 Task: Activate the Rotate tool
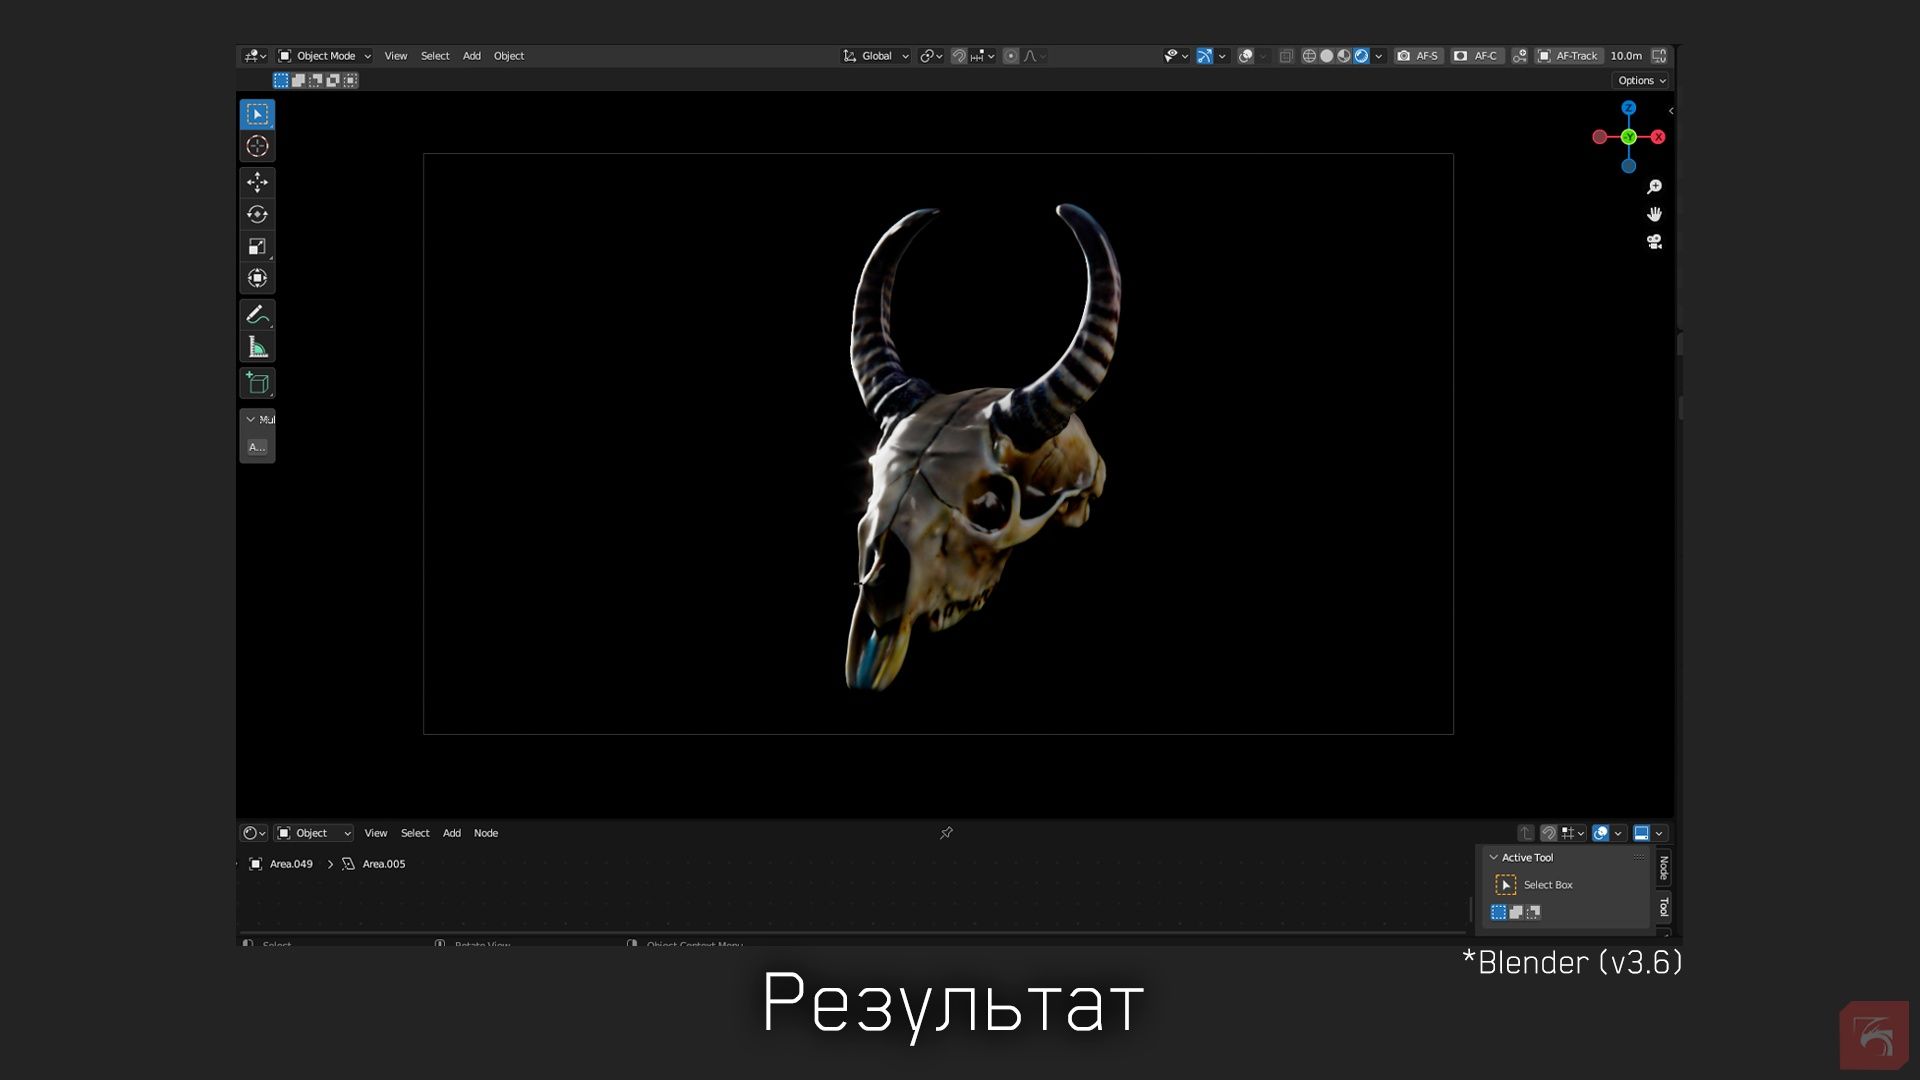[x=257, y=214]
